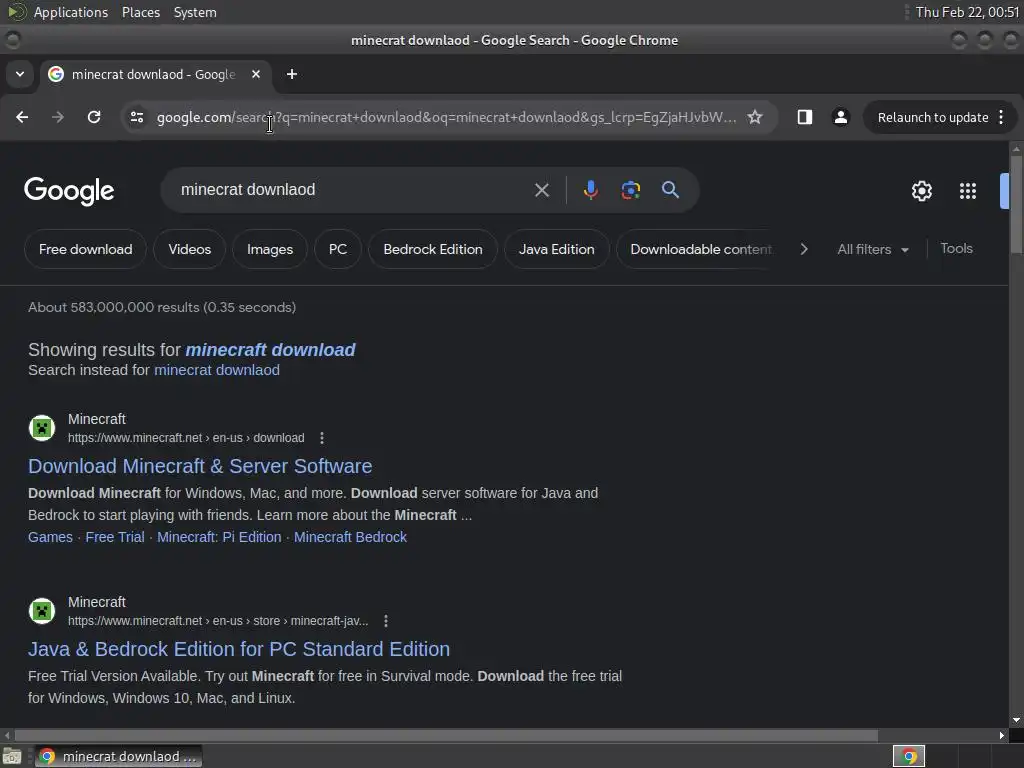This screenshot has height=768, width=1024.
Task: Click the Relaunch to update button
Action: pos(933,118)
